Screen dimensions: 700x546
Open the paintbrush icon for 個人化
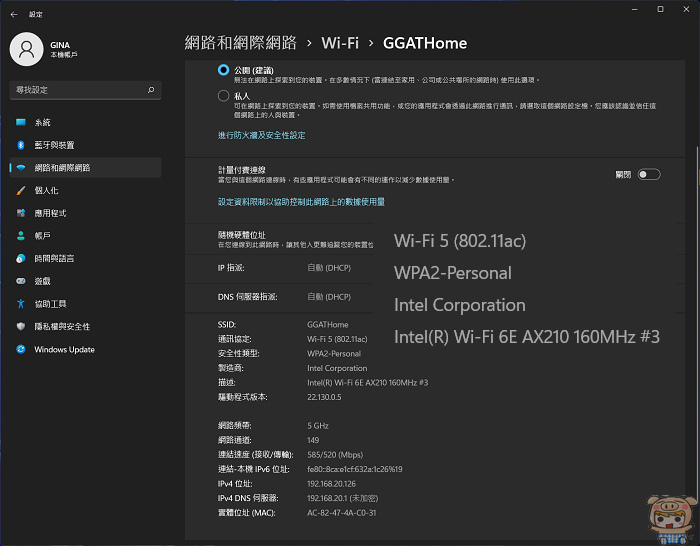point(21,191)
